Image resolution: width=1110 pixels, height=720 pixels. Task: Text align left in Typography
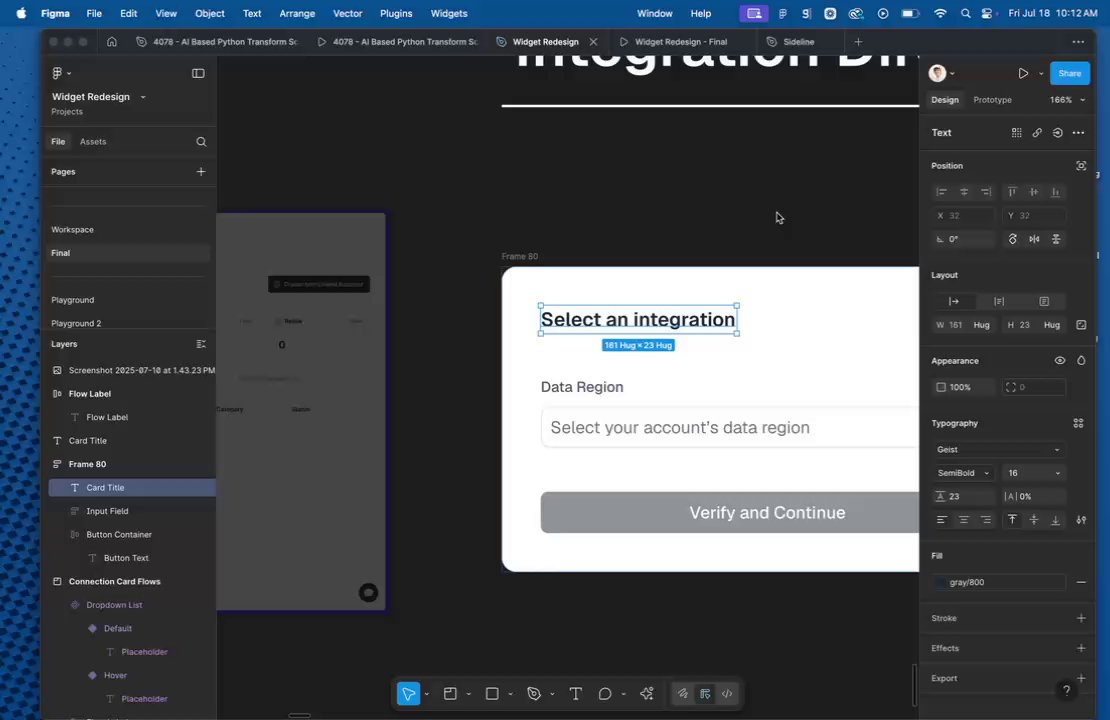(942, 520)
